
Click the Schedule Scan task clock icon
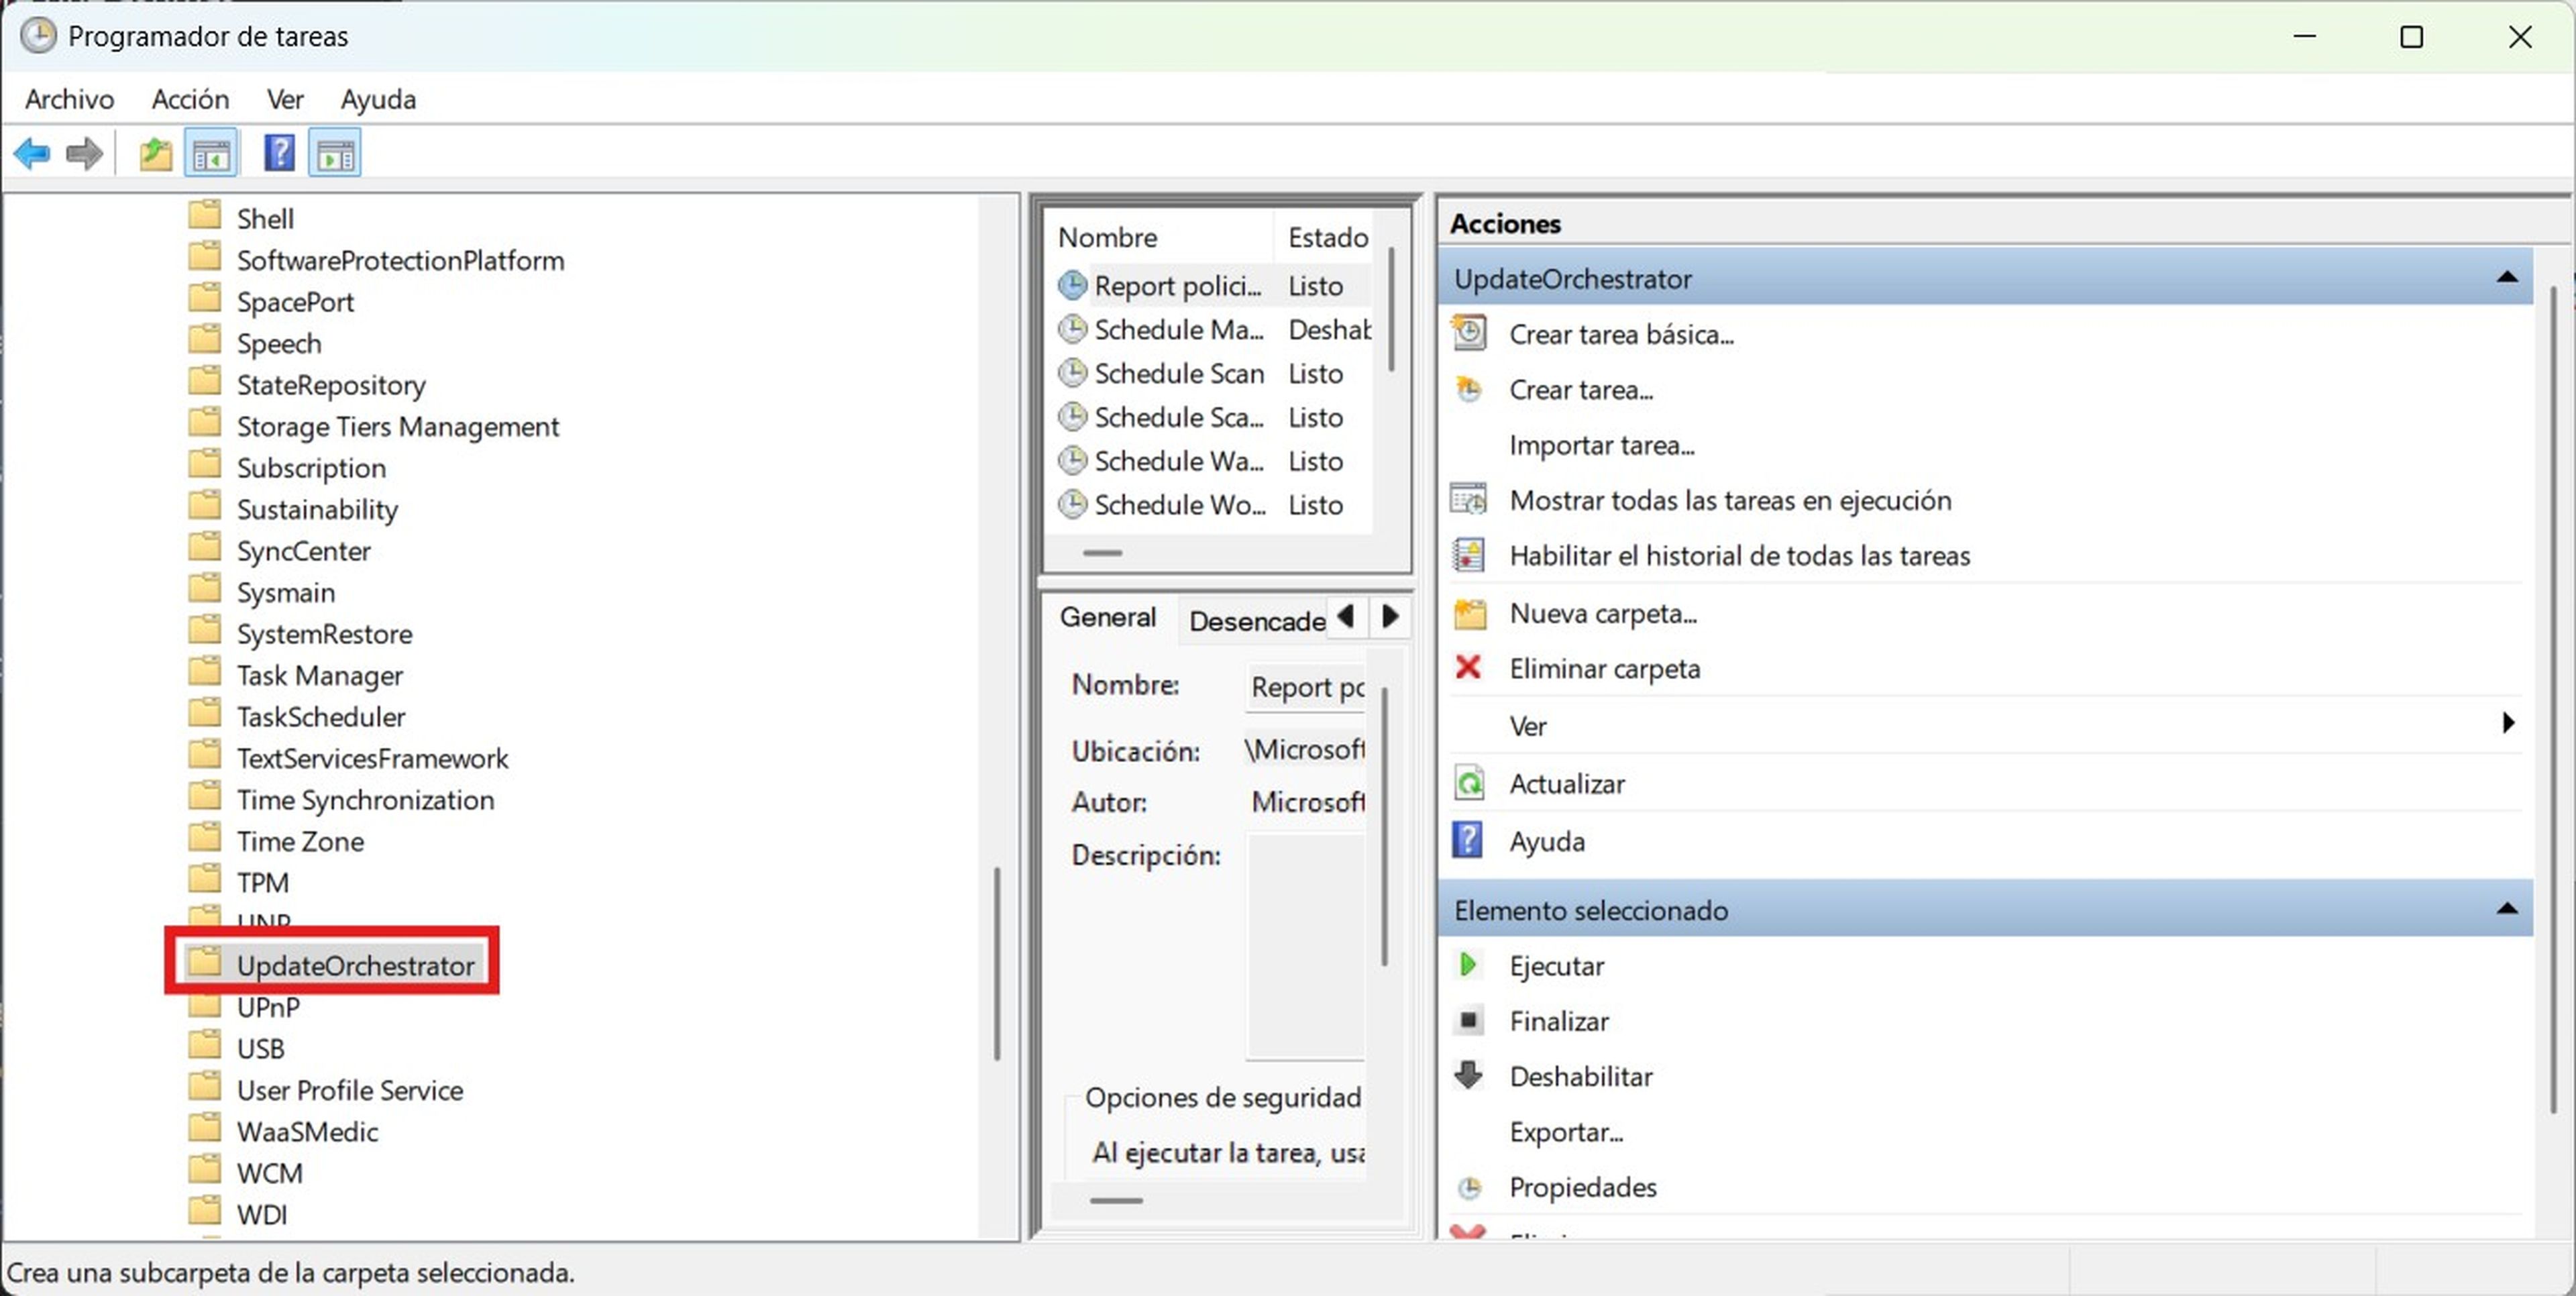click(1072, 373)
